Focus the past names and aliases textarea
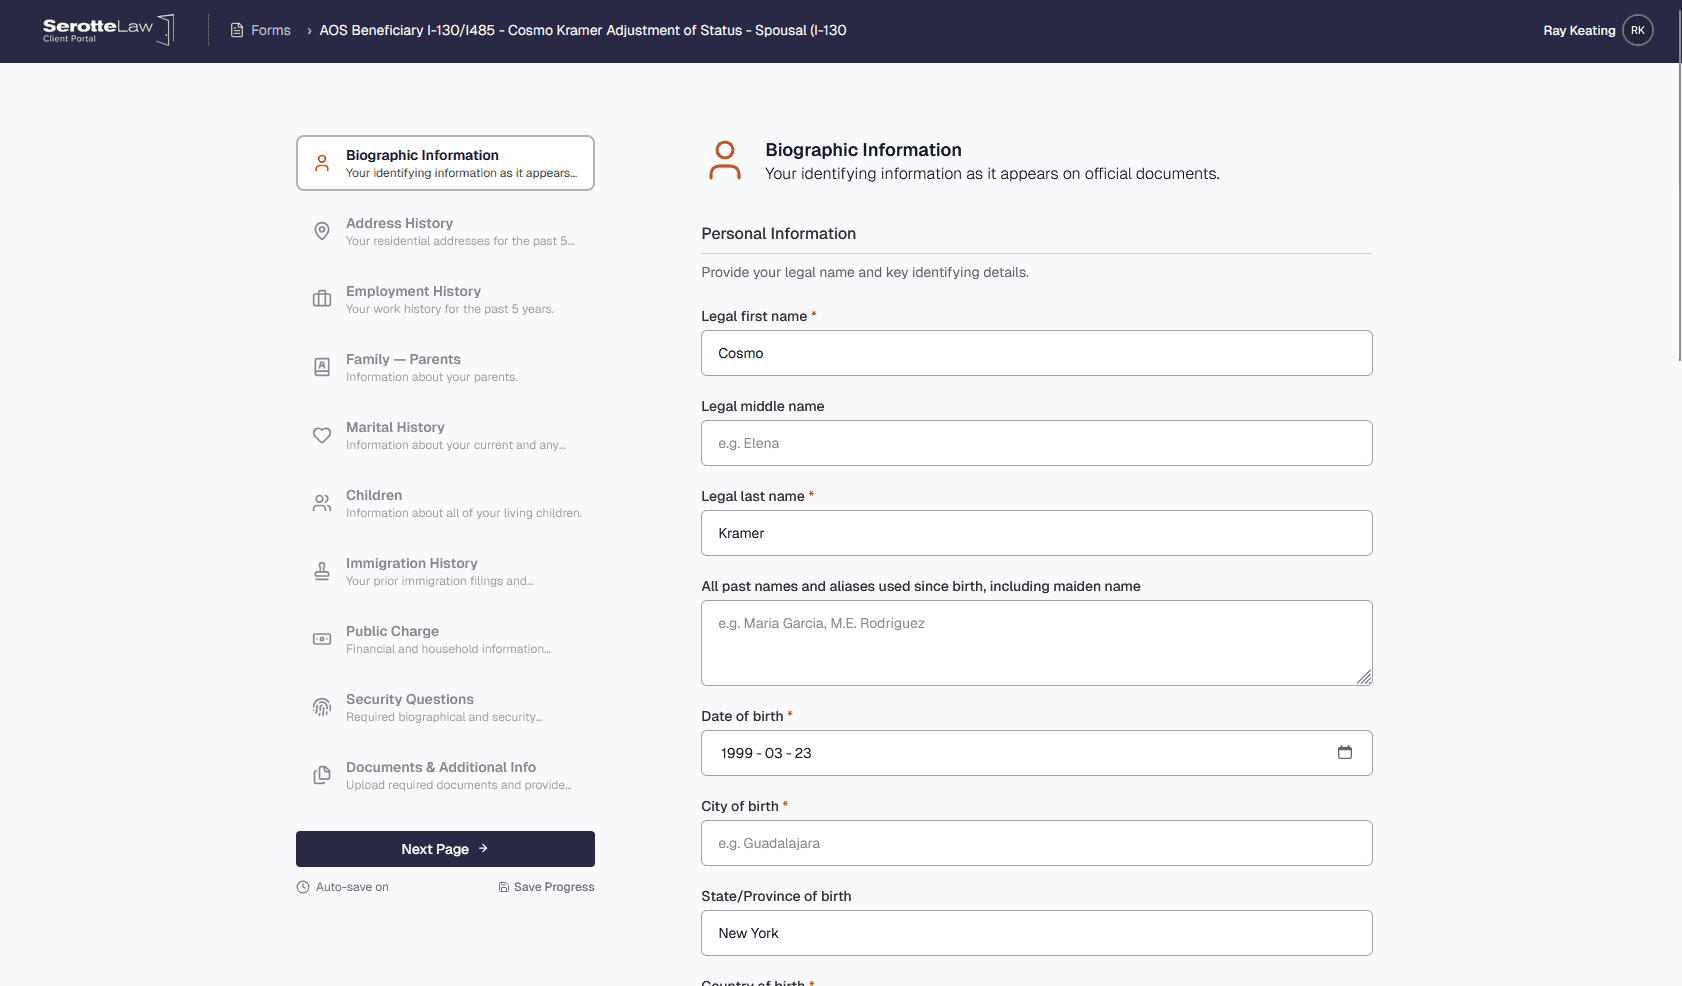 pyautogui.click(x=1037, y=643)
